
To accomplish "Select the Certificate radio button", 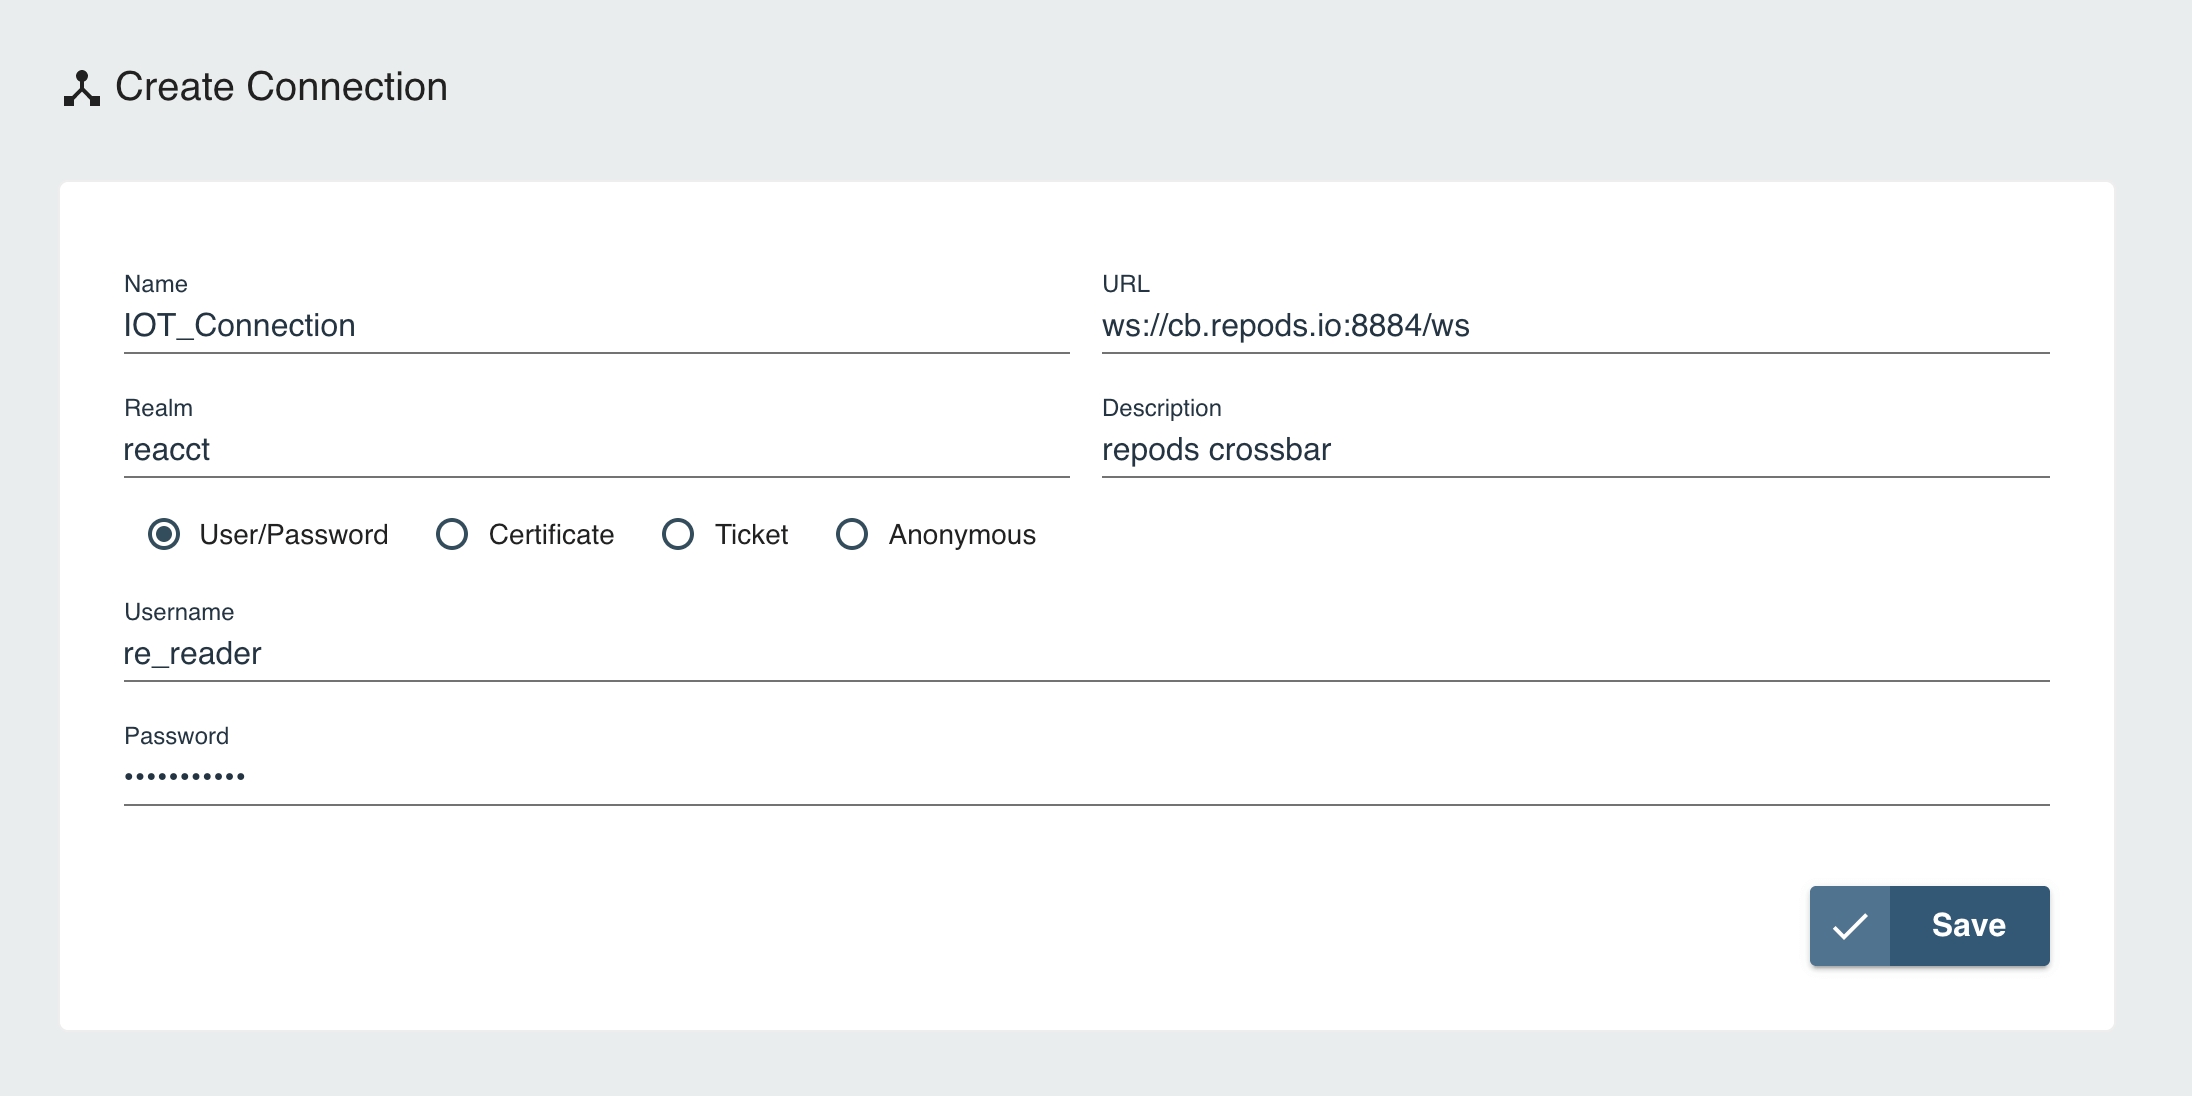I will coord(452,534).
